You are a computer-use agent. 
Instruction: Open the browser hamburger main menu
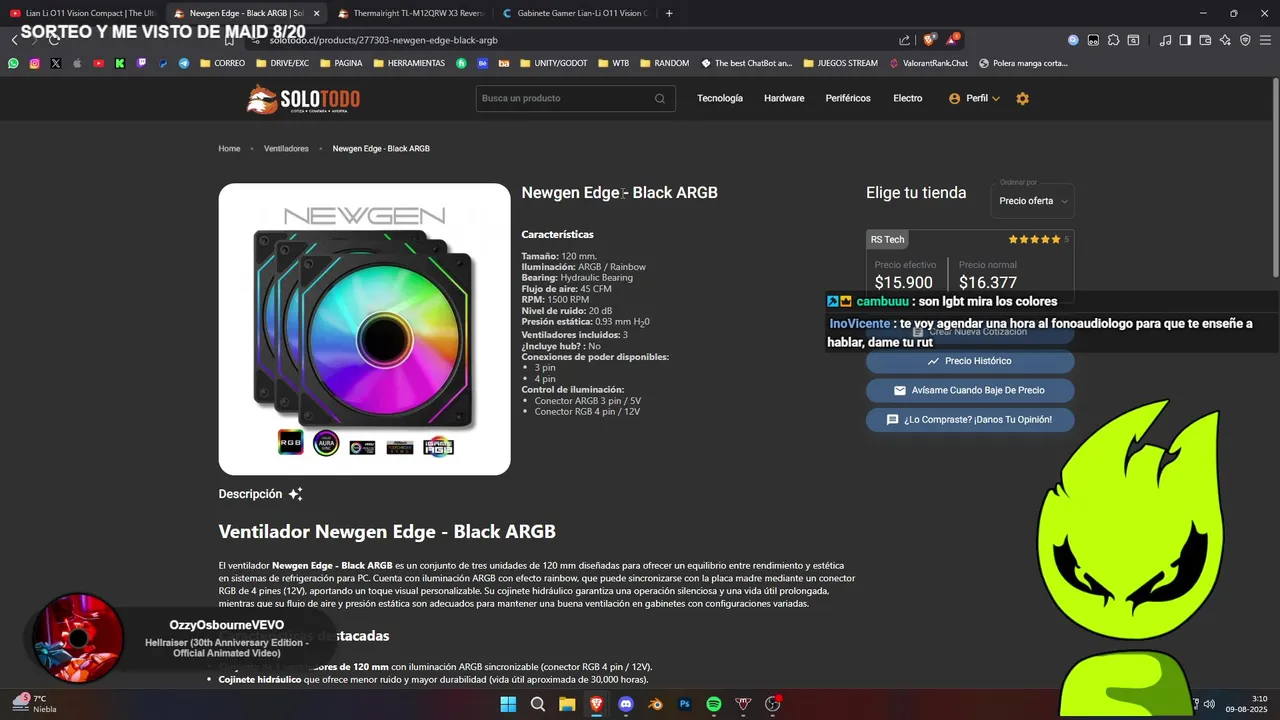(1265, 40)
